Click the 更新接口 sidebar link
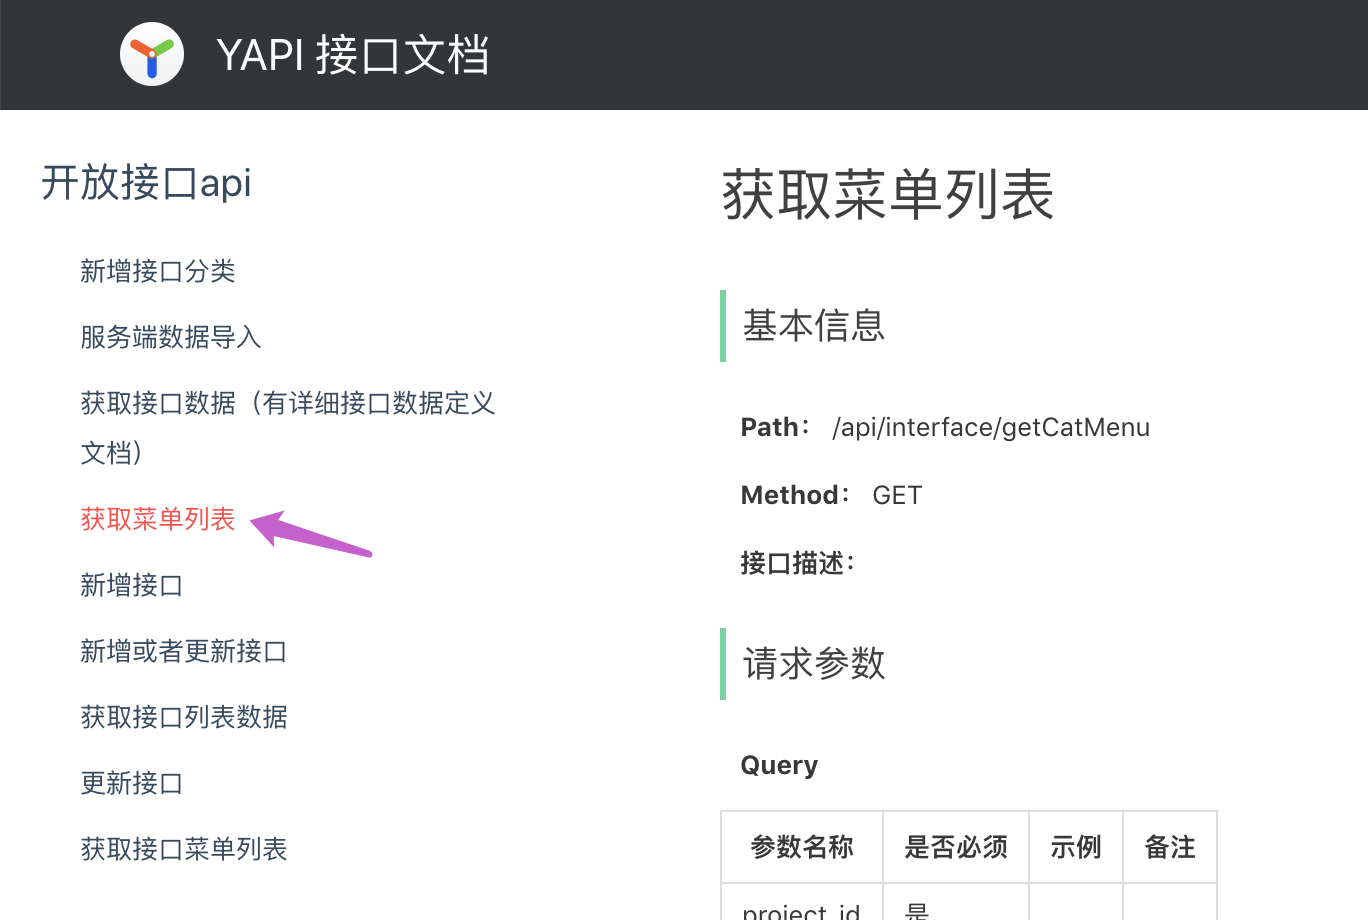 coord(131,783)
